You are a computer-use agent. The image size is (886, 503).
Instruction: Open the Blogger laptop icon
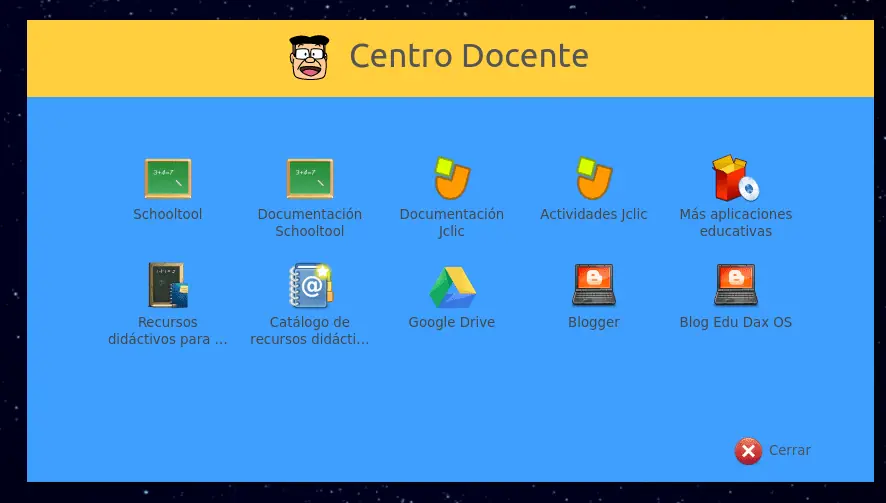coord(594,285)
